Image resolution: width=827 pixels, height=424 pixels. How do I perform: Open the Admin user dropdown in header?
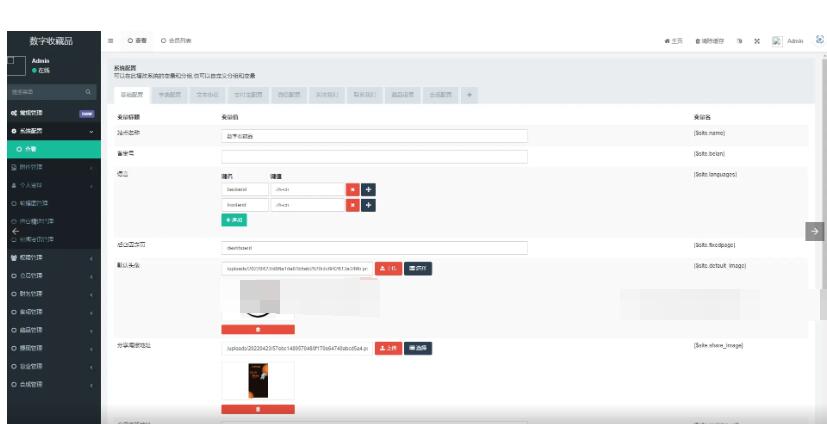[789, 39]
